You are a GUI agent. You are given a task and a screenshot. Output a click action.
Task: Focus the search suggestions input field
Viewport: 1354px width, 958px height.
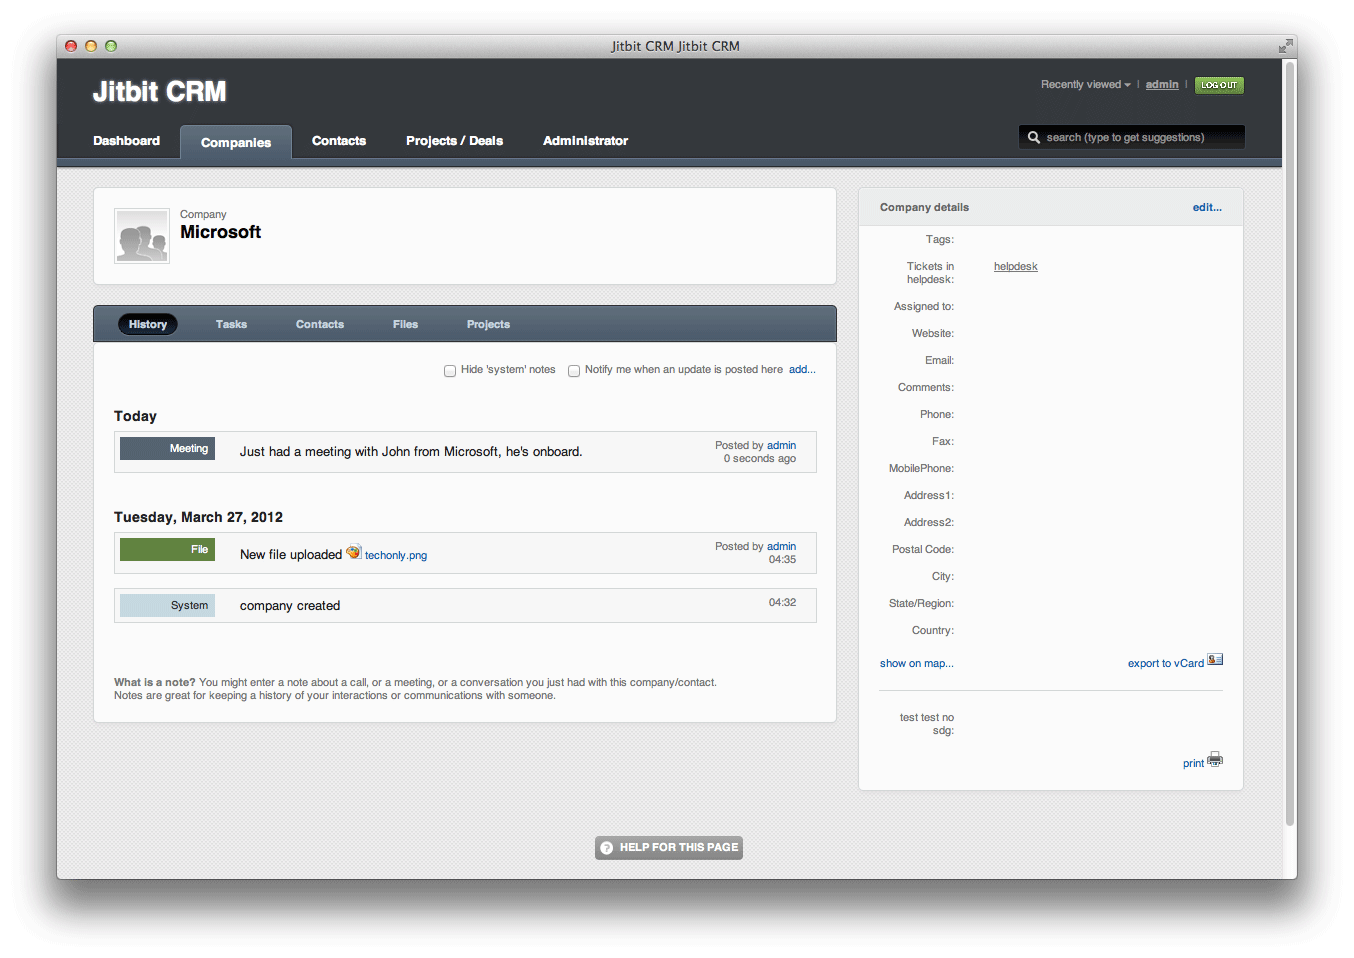pos(1132,137)
